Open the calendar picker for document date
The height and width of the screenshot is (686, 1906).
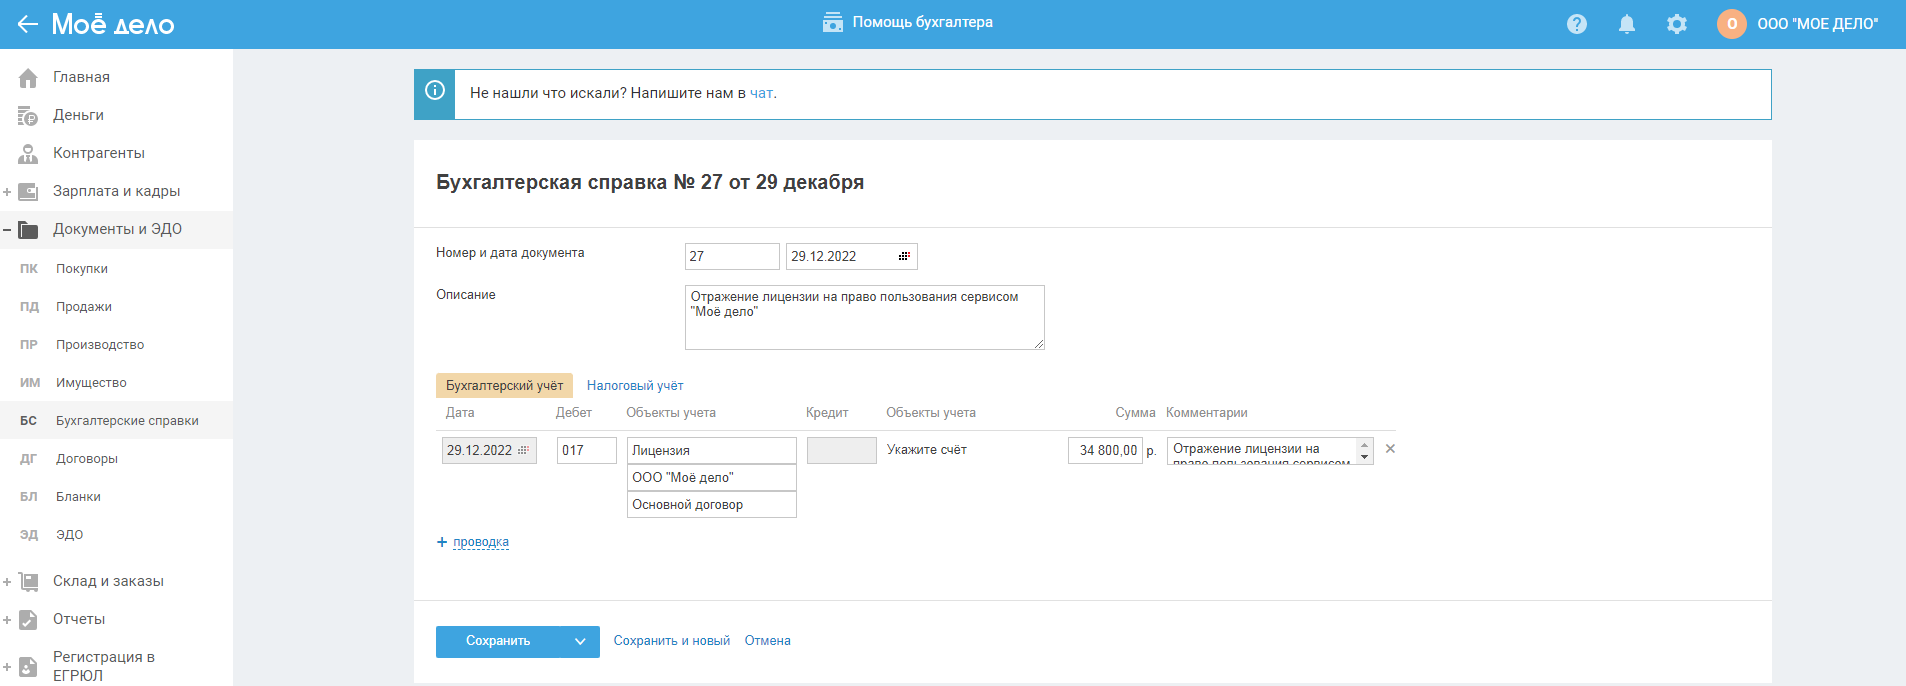click(x=904, y=257)
